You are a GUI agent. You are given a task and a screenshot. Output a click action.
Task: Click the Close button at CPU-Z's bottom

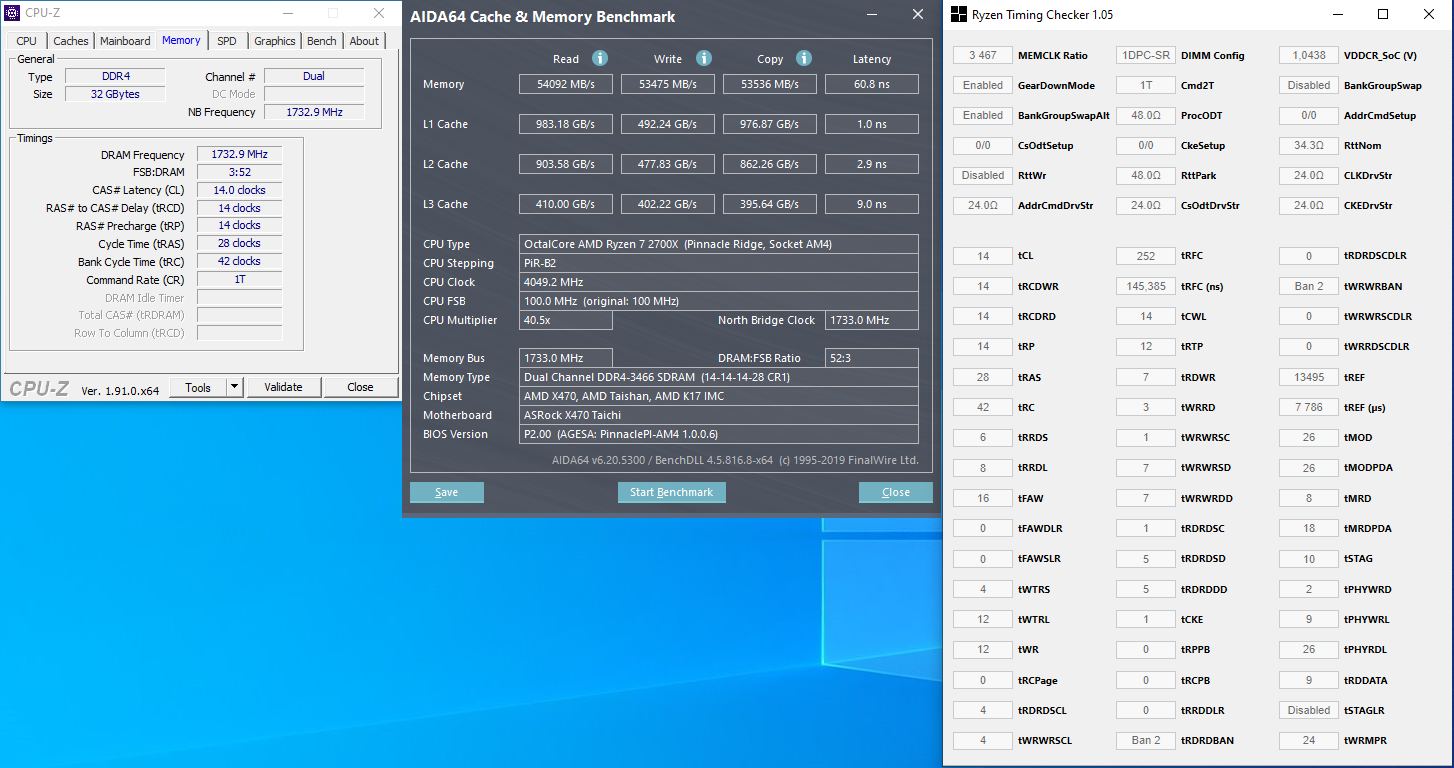coord(360,387)
